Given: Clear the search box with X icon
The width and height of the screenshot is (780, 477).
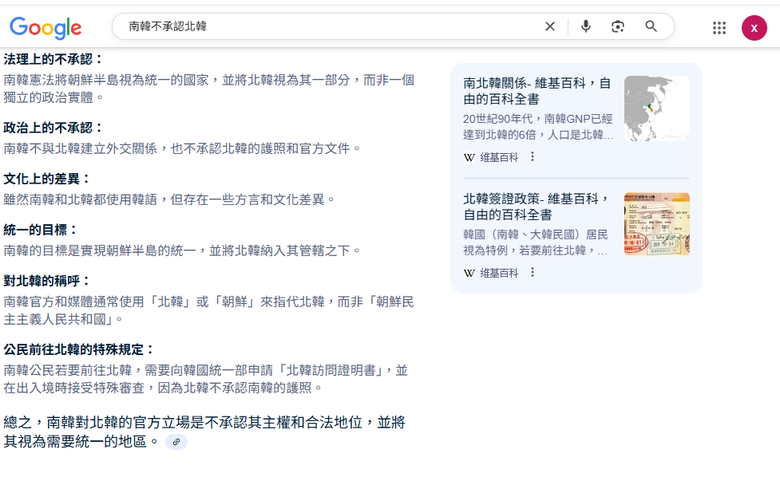Looking at the screenshot, I should 550,26.
